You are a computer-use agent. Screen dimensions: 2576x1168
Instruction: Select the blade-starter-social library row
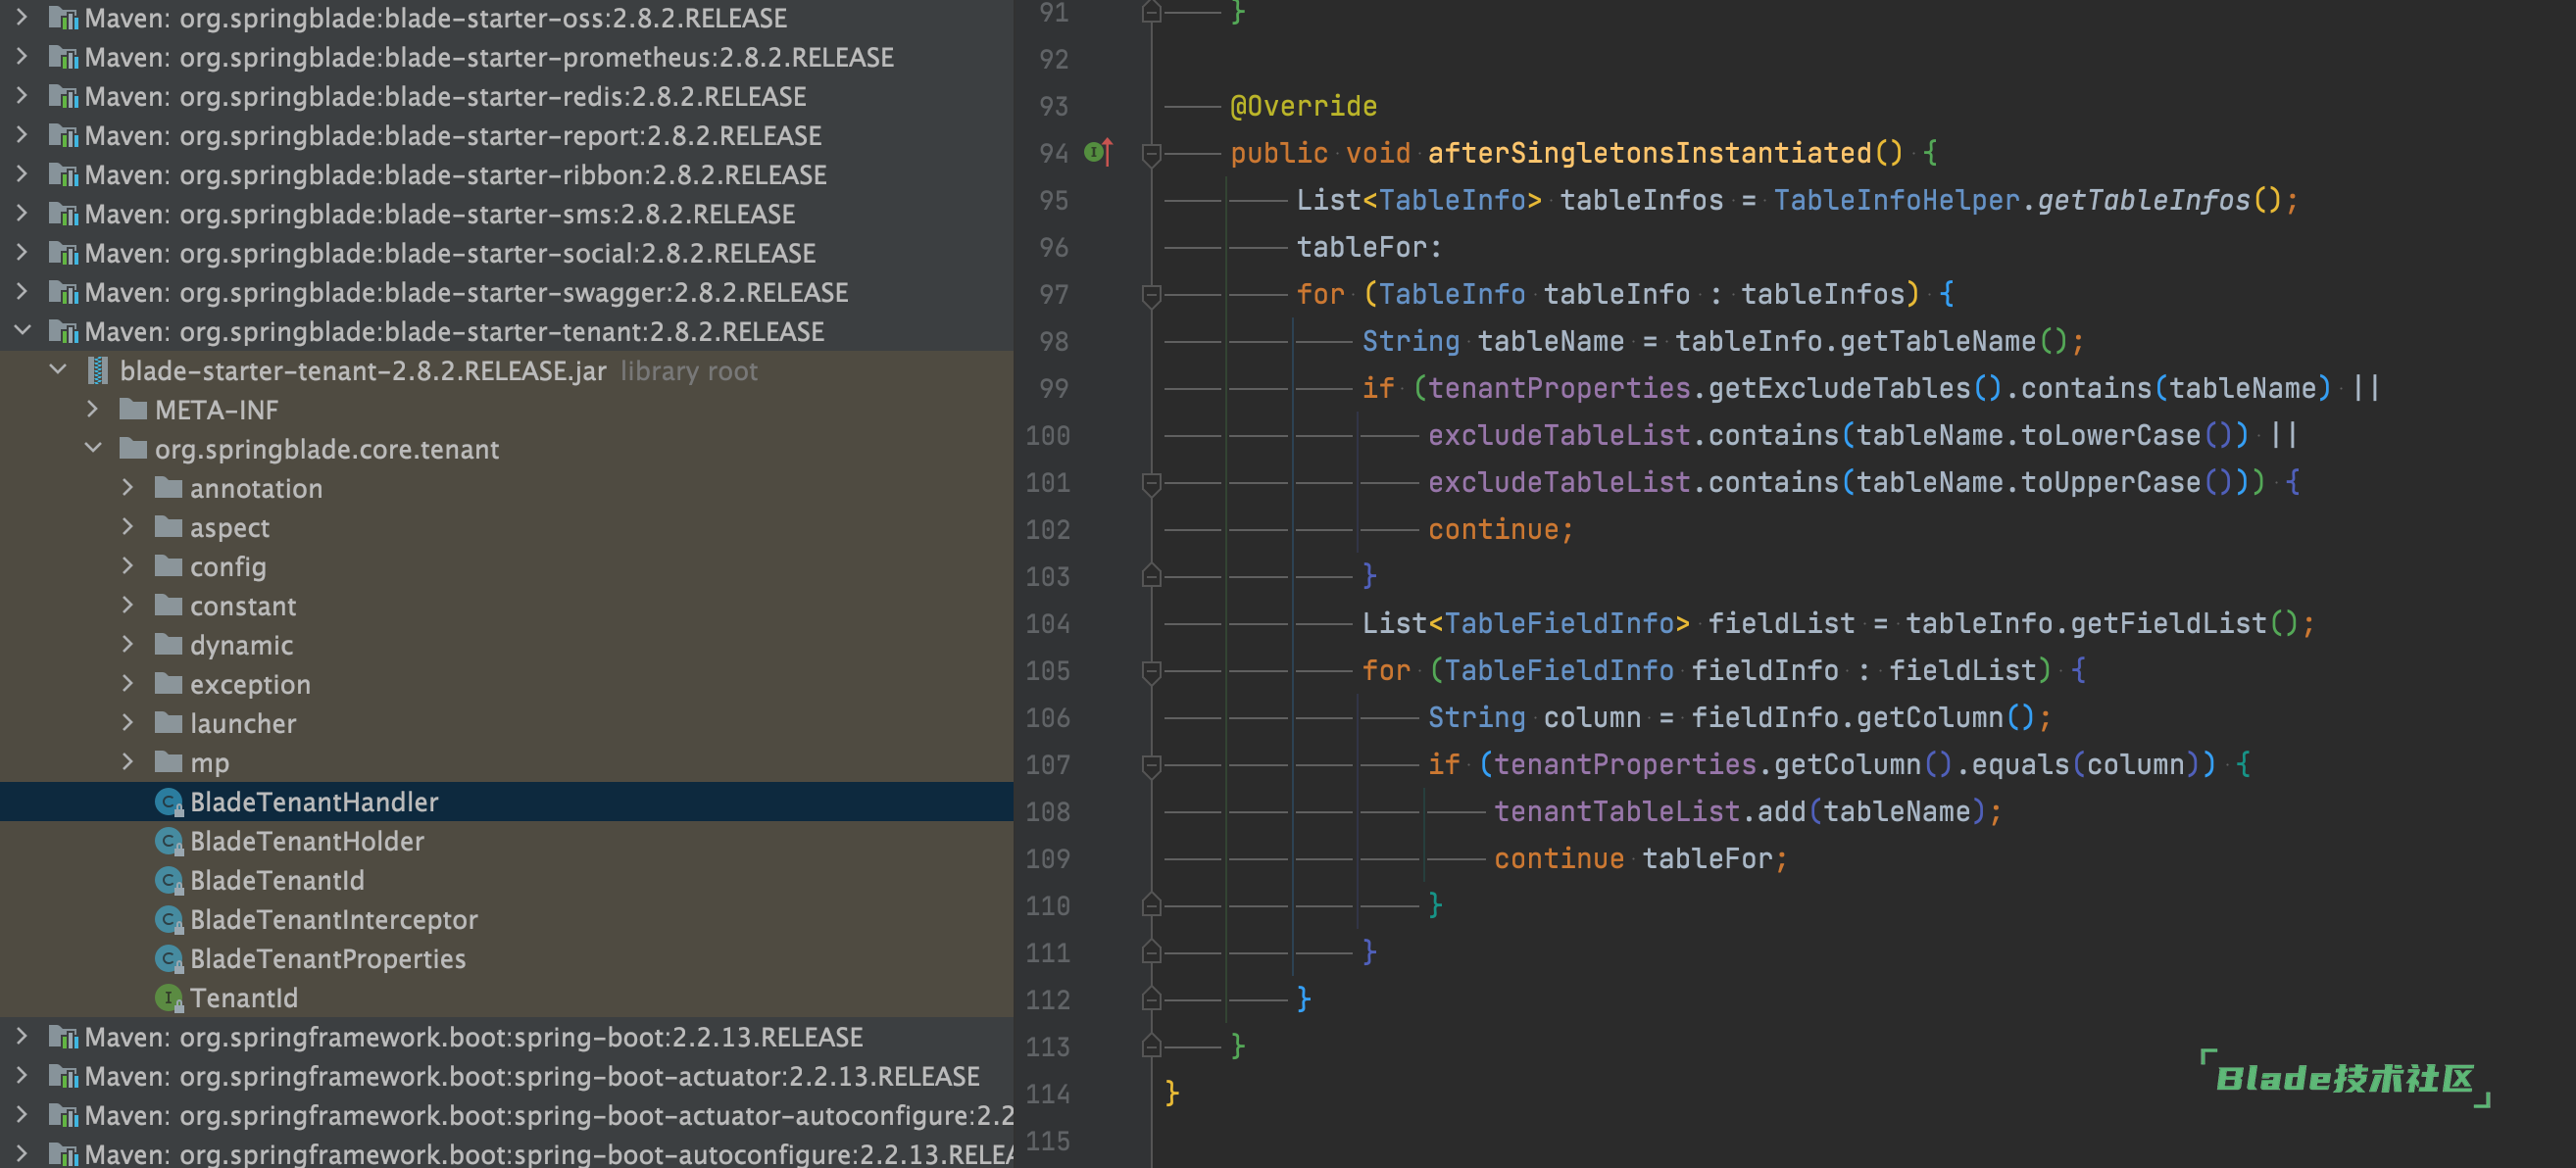click(x=507, y=253)
